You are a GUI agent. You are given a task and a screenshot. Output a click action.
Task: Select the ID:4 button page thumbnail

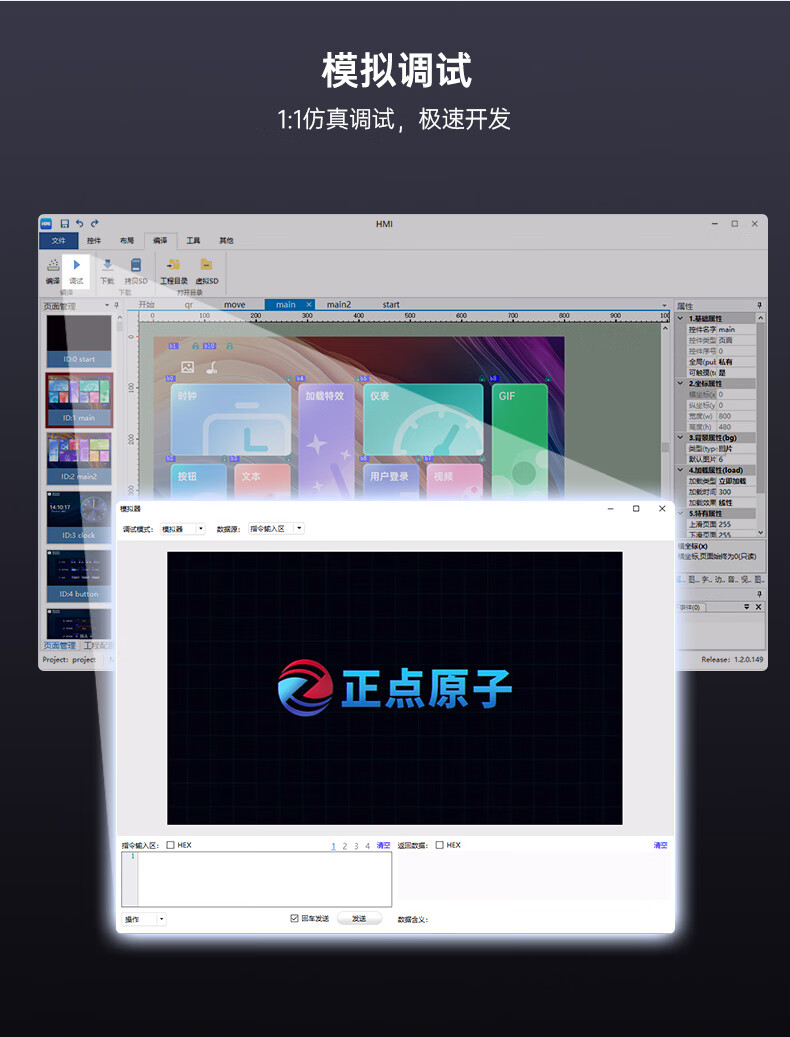coord(79,575)
